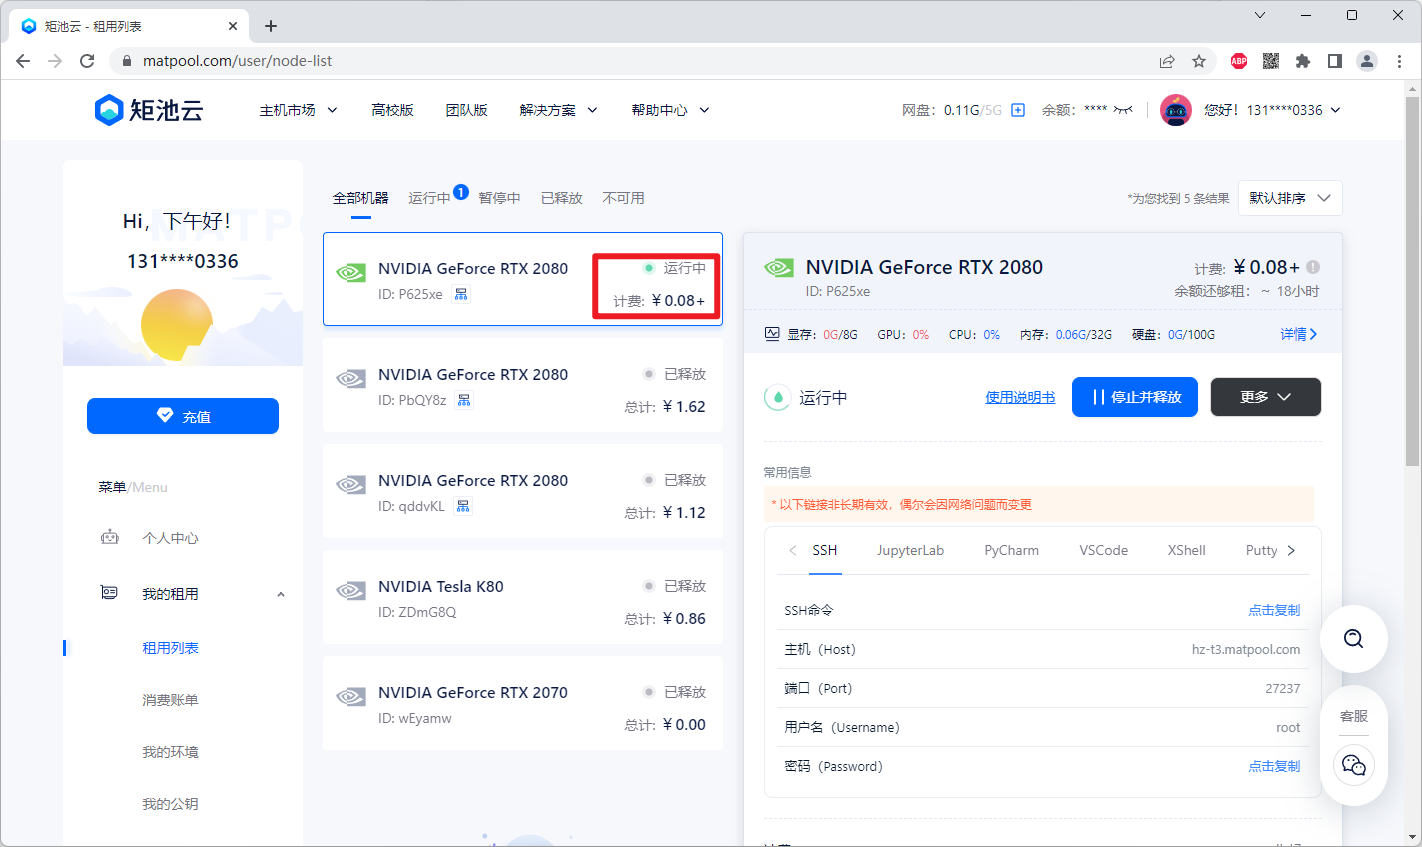Switch to the 不可用 tab
The height and width of the screenshot is (847, 1422).
[x=624, y=198]
